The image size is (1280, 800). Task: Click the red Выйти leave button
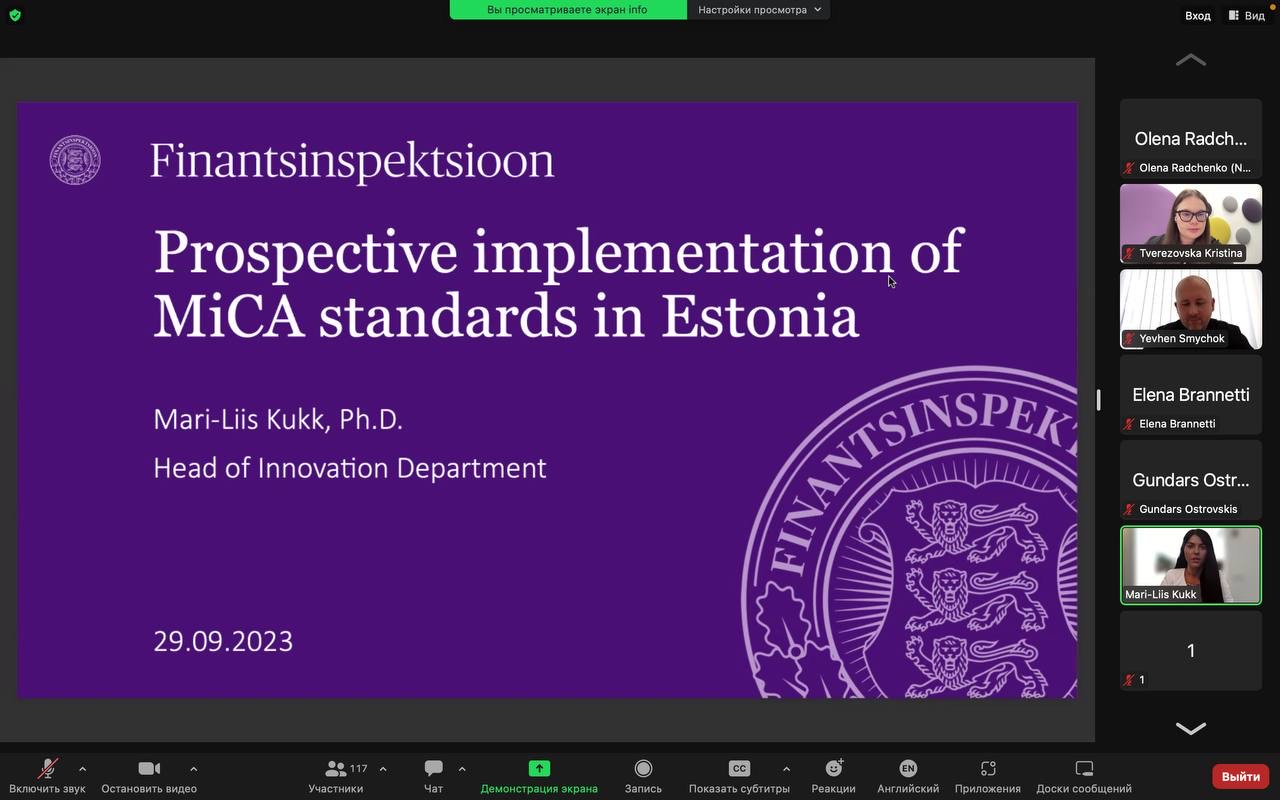tap(1240, 776)
